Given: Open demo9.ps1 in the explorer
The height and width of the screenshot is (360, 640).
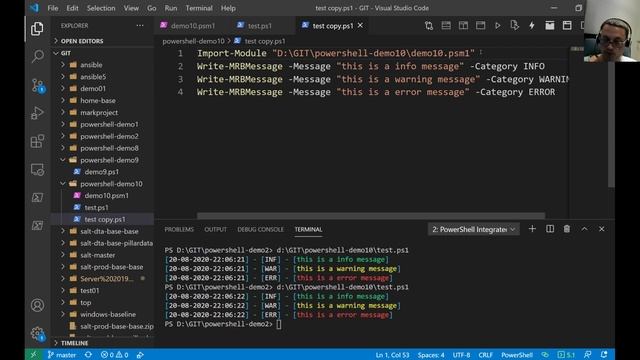Looking at the screenshot, I should click(x=101, y=172).
